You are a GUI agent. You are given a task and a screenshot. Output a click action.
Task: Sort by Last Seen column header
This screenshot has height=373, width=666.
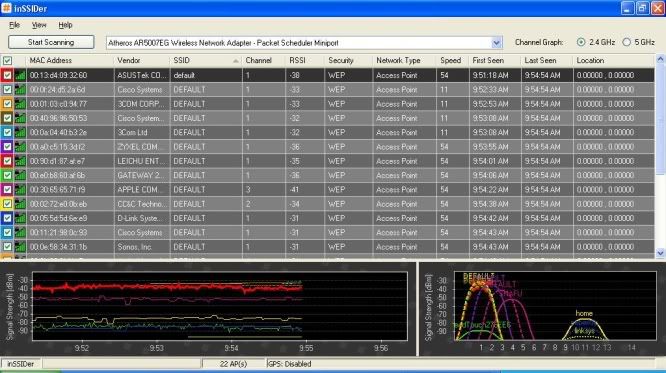(x=547, y=61)
